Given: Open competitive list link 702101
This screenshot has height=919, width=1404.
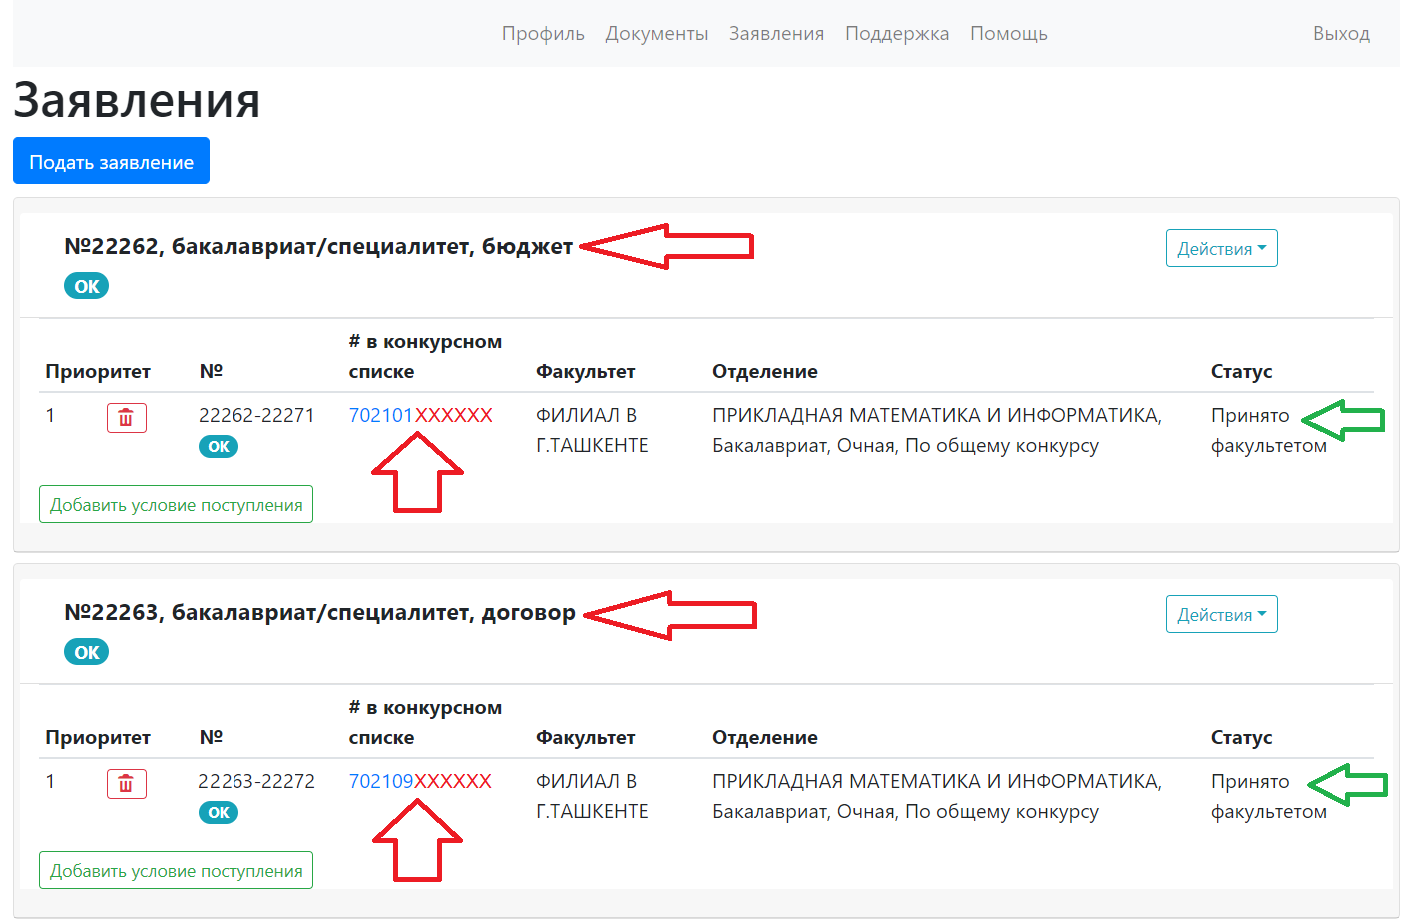Looking at the screenshot, I should 381,416.
